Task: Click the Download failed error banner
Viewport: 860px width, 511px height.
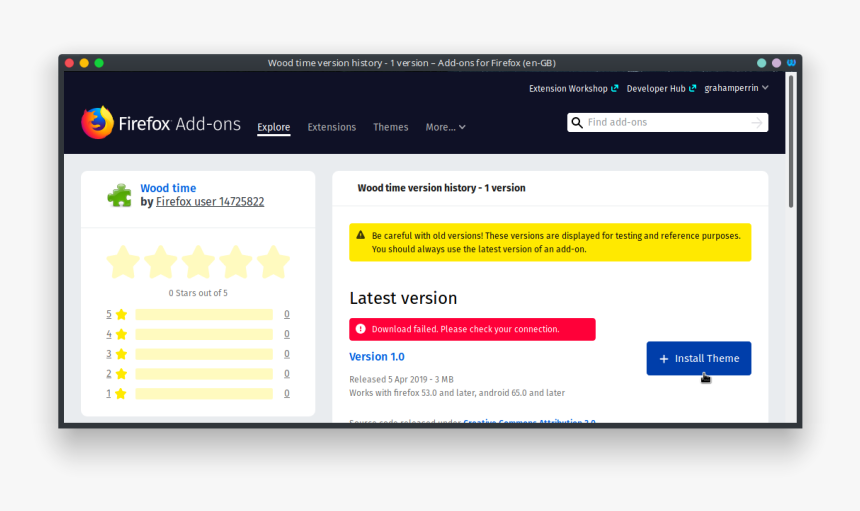Action: click(472, 329)
